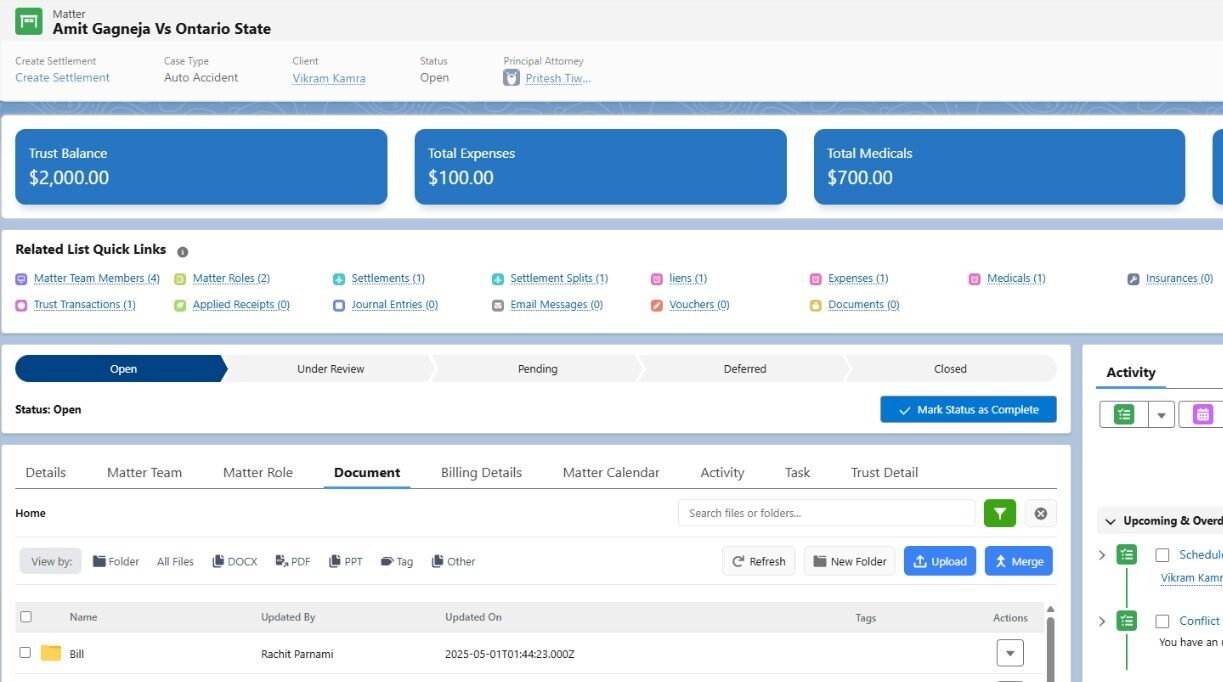Image resolution: width=1223 pixels, height=682 pixels.
Task: View files by Tag
Action: 397,561
